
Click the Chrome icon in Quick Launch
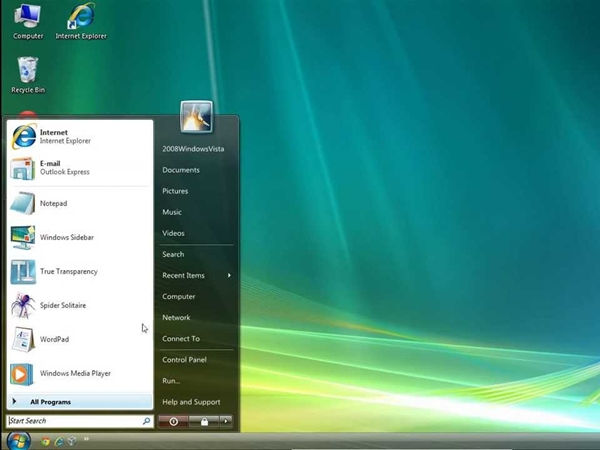(46, 440)
